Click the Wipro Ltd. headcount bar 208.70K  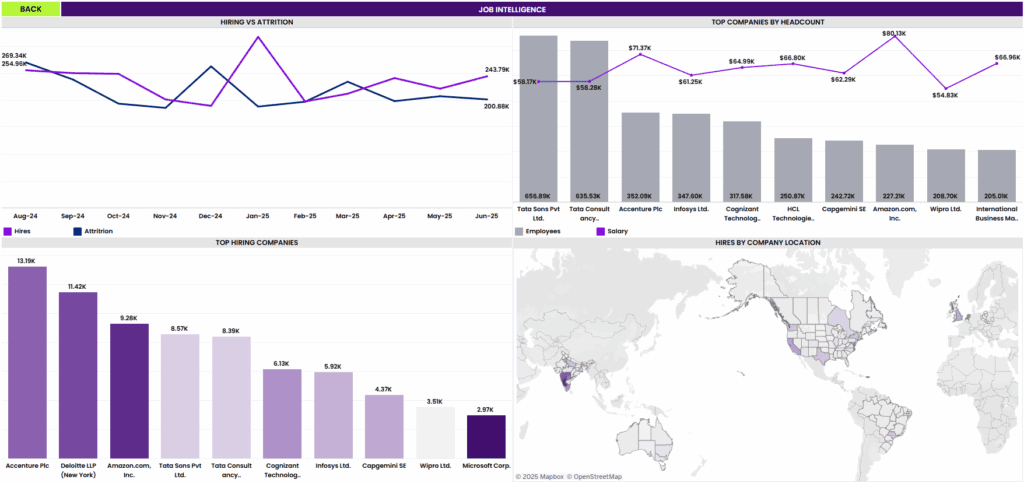(946, 175)
